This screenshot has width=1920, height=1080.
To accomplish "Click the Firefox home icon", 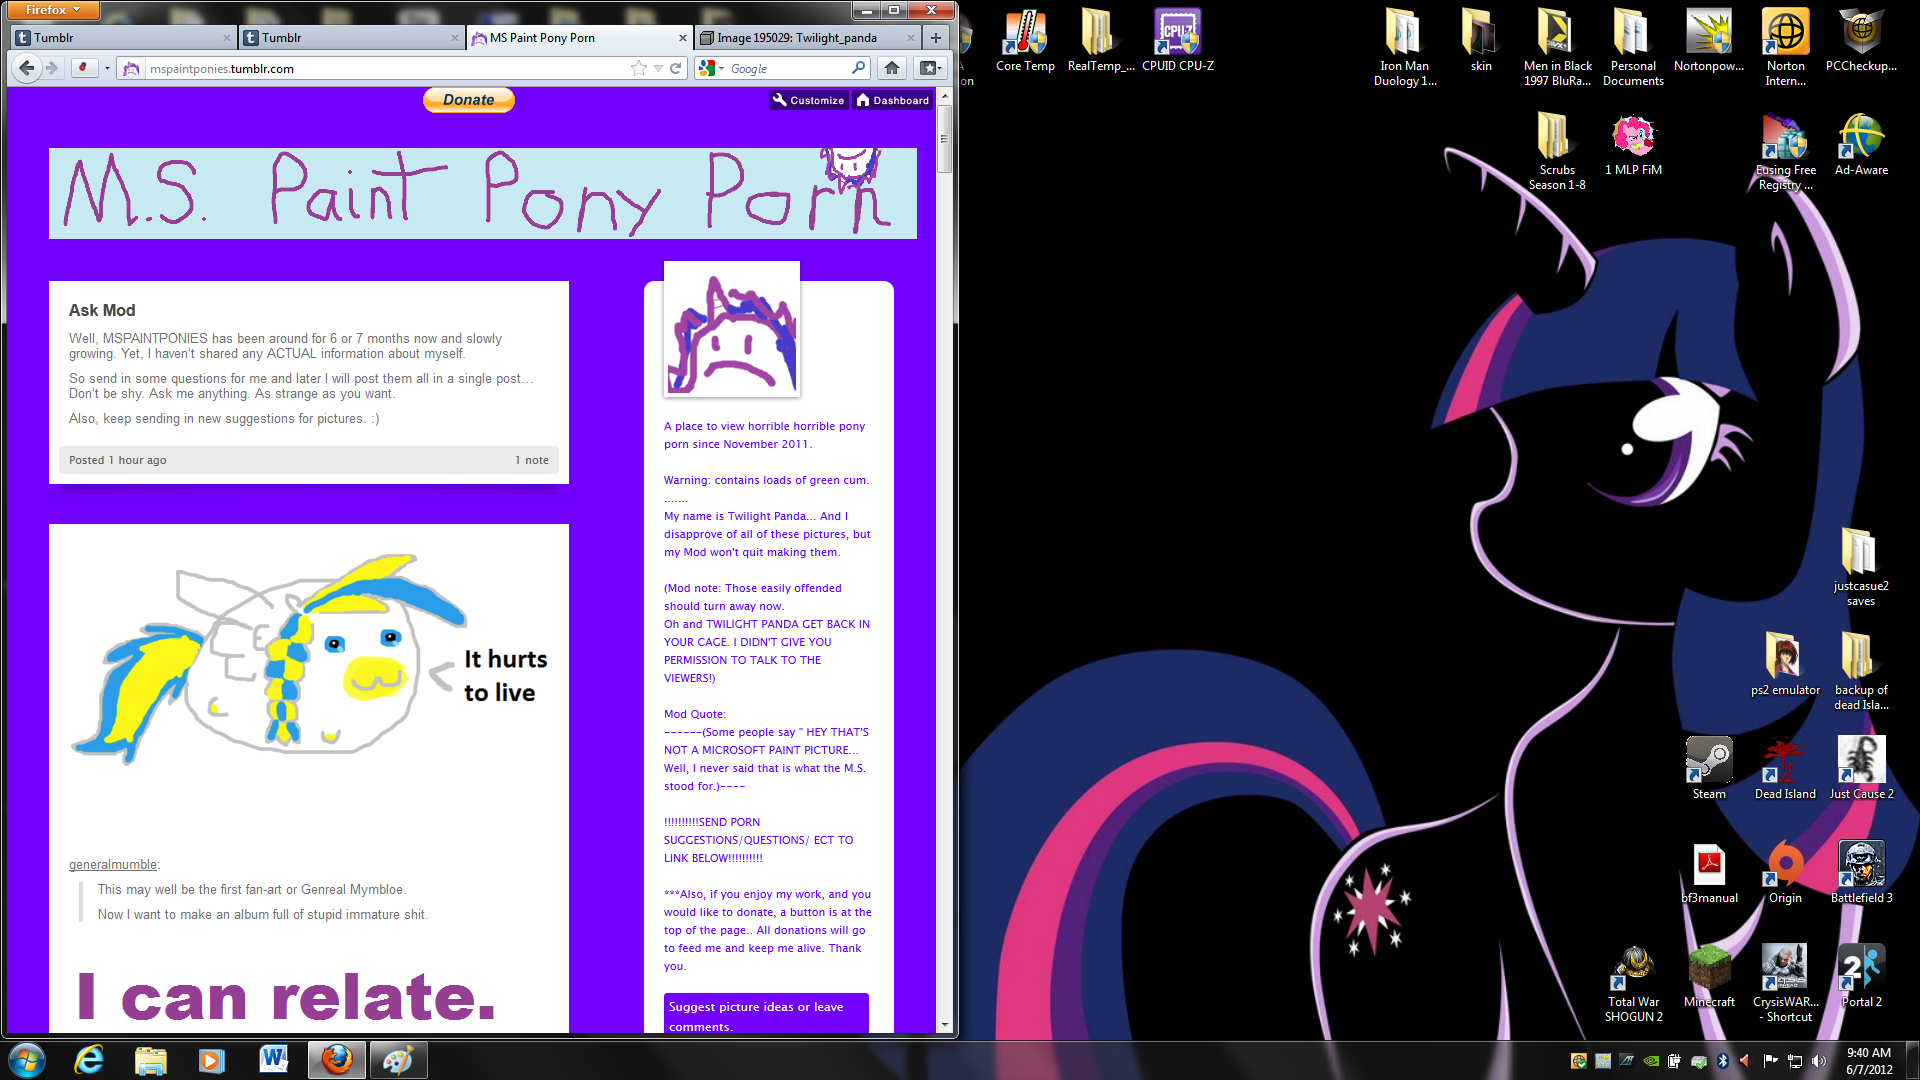I will click(x=892, y=68).
